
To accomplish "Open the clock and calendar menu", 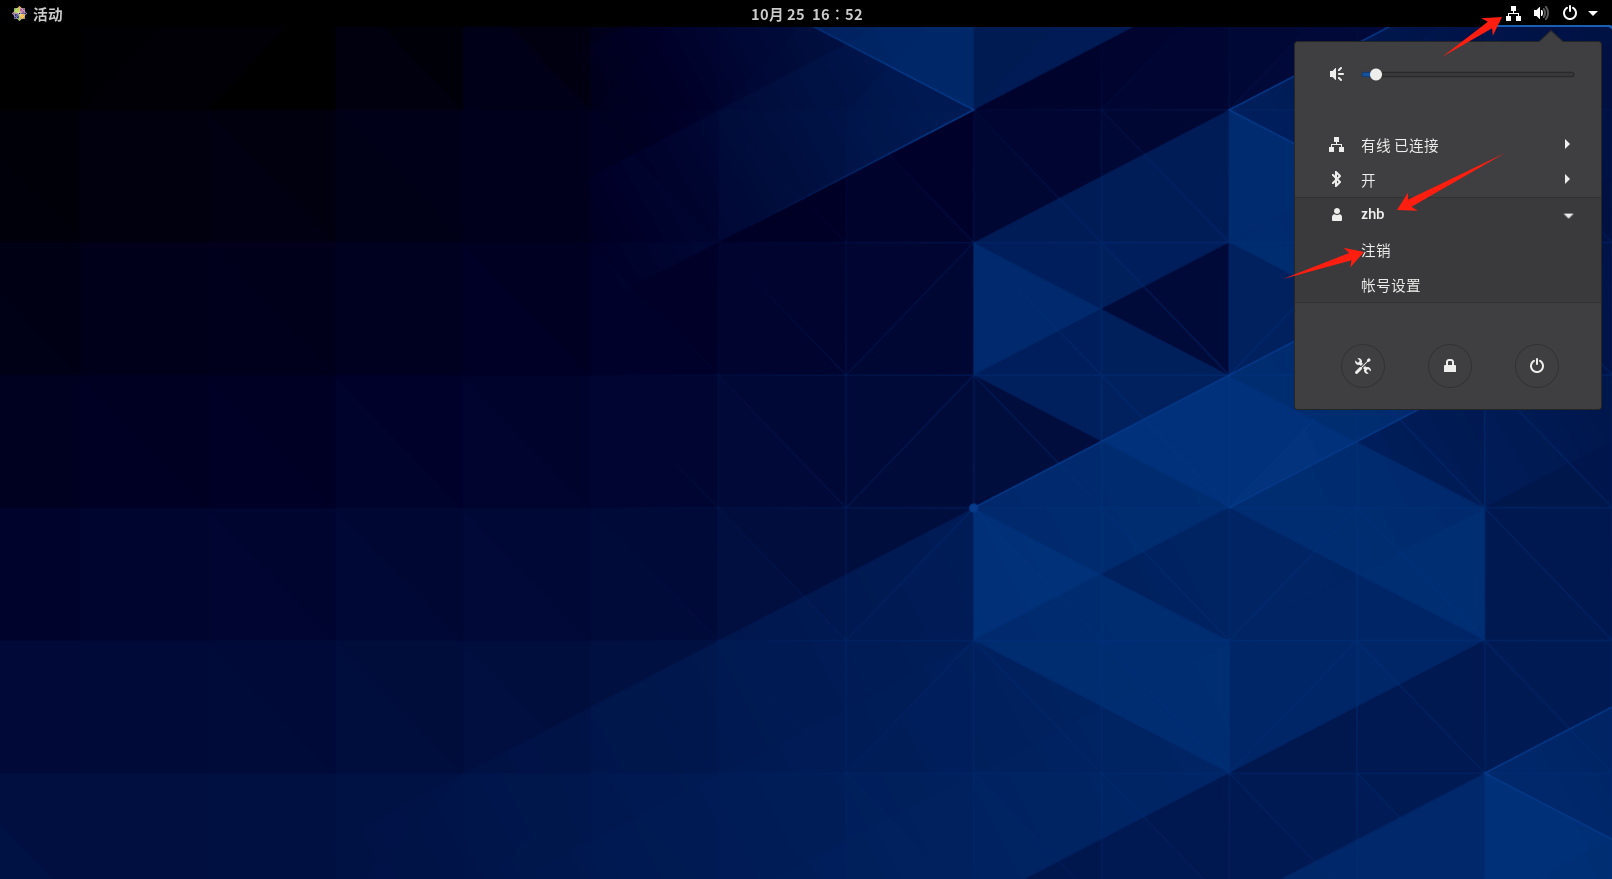I will [x=806, y=14].
